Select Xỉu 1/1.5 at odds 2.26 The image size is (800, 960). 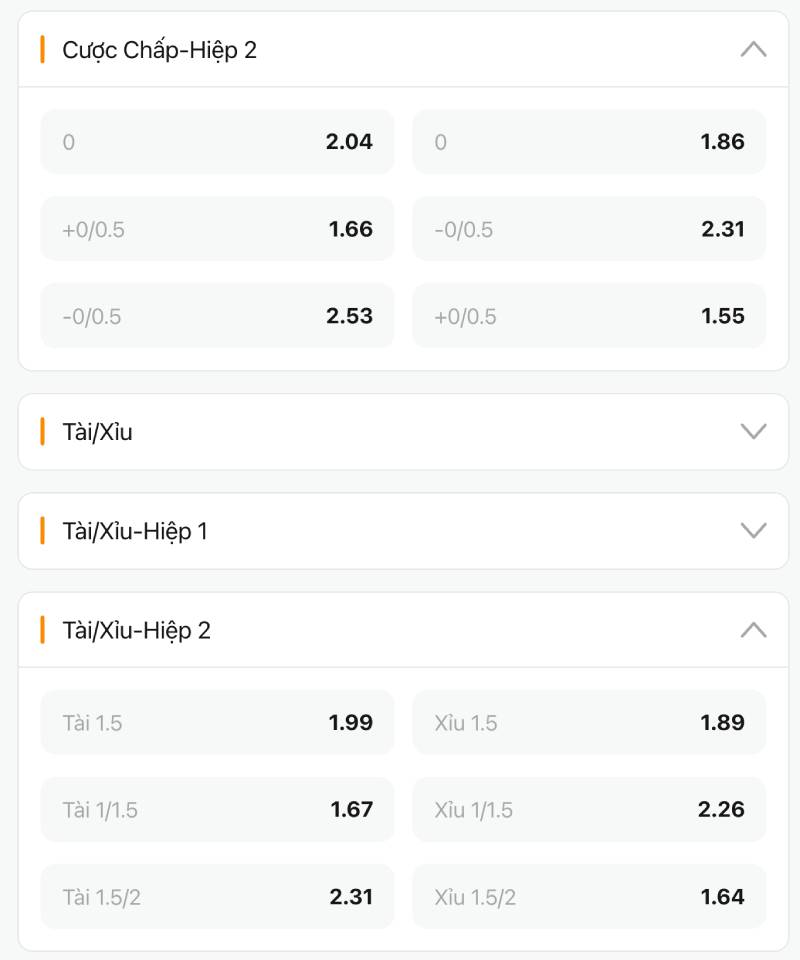click(589, 809)
